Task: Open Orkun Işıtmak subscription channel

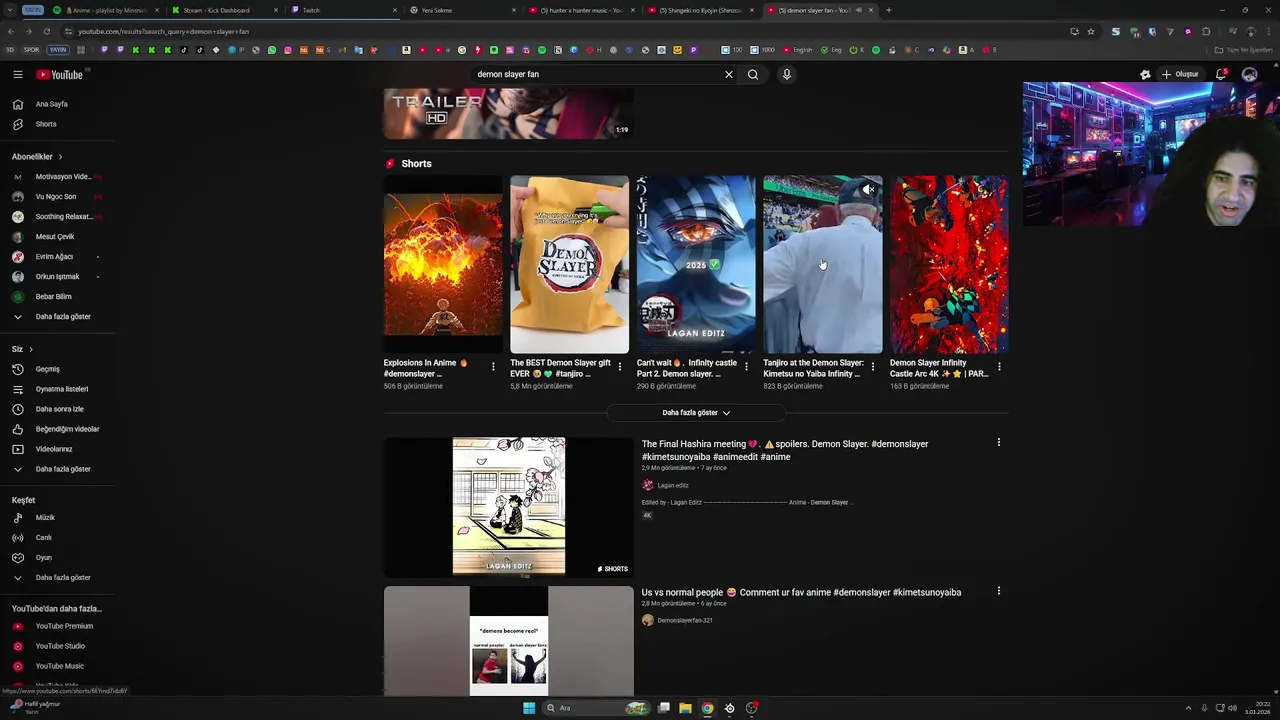Action: pyautogui.click(x=55, y=277)
